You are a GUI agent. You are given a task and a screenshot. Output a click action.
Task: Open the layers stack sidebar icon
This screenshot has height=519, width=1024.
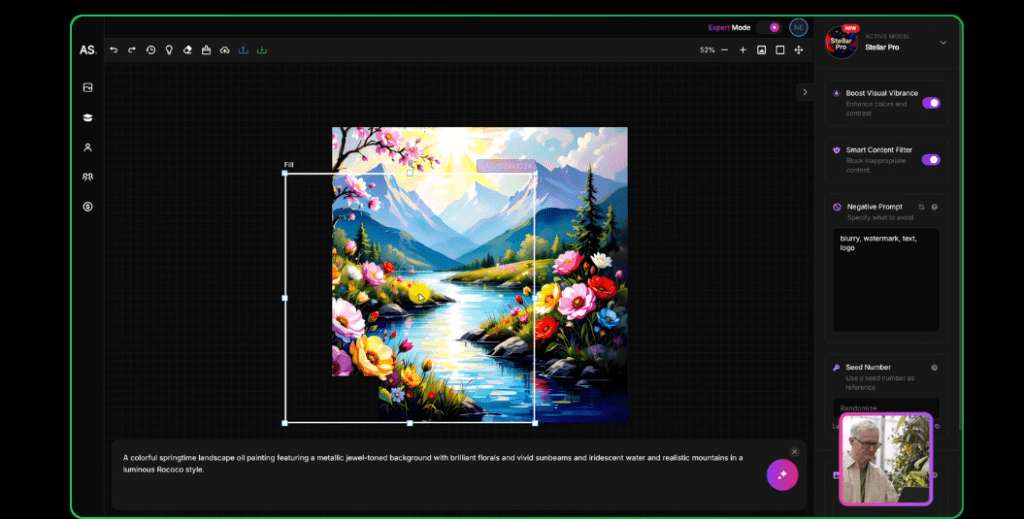point(88,118)
